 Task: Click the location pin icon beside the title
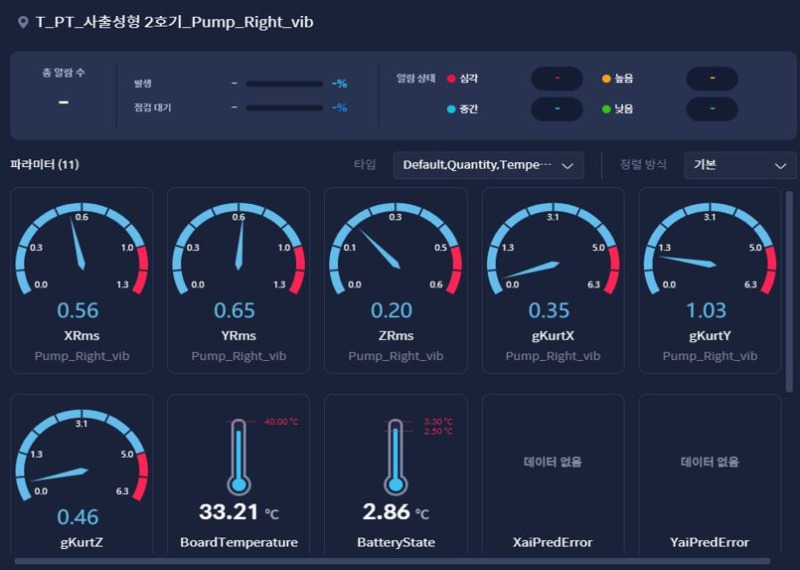point(22,22)
